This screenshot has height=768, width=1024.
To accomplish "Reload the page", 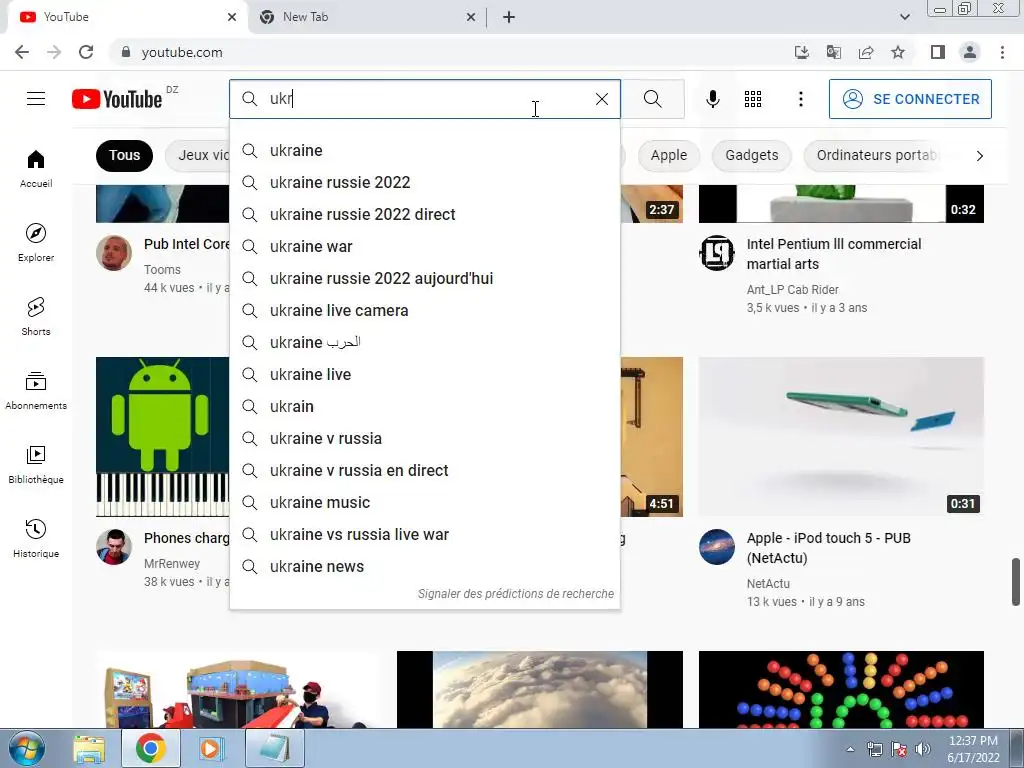I will 86,52.
